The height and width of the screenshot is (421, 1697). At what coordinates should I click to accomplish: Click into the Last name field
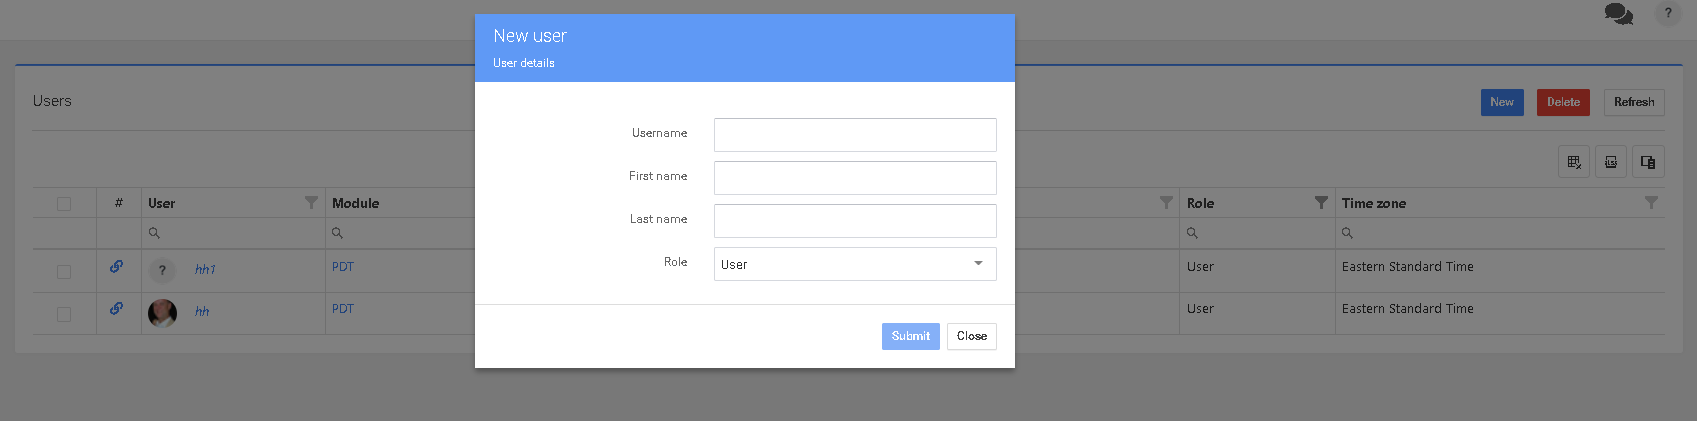pos(855,221)
